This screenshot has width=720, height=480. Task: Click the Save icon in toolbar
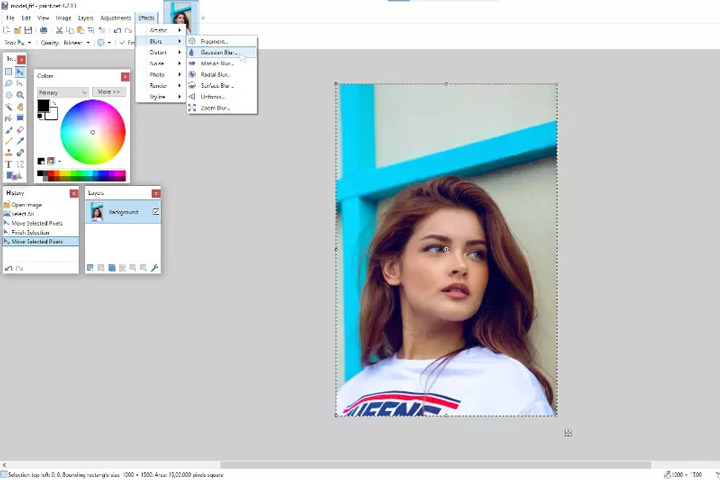(28, 30)
